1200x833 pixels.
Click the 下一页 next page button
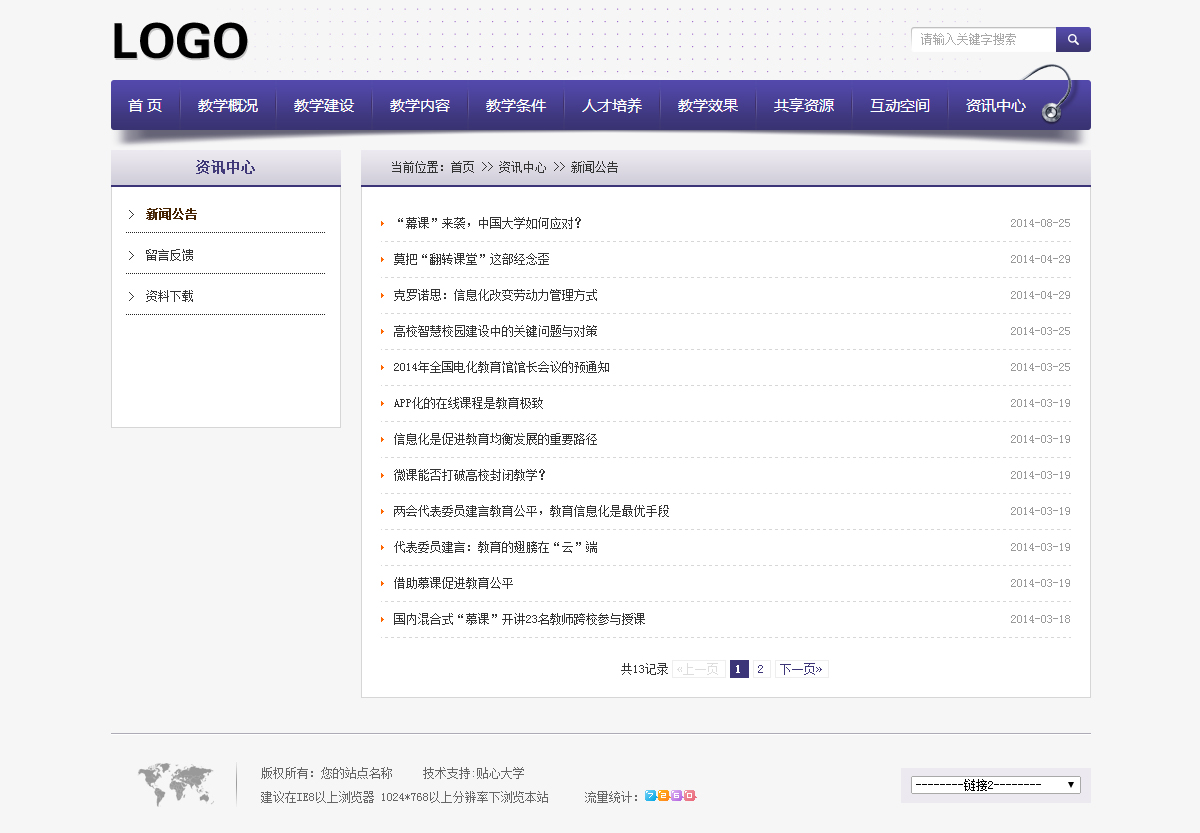801,669
